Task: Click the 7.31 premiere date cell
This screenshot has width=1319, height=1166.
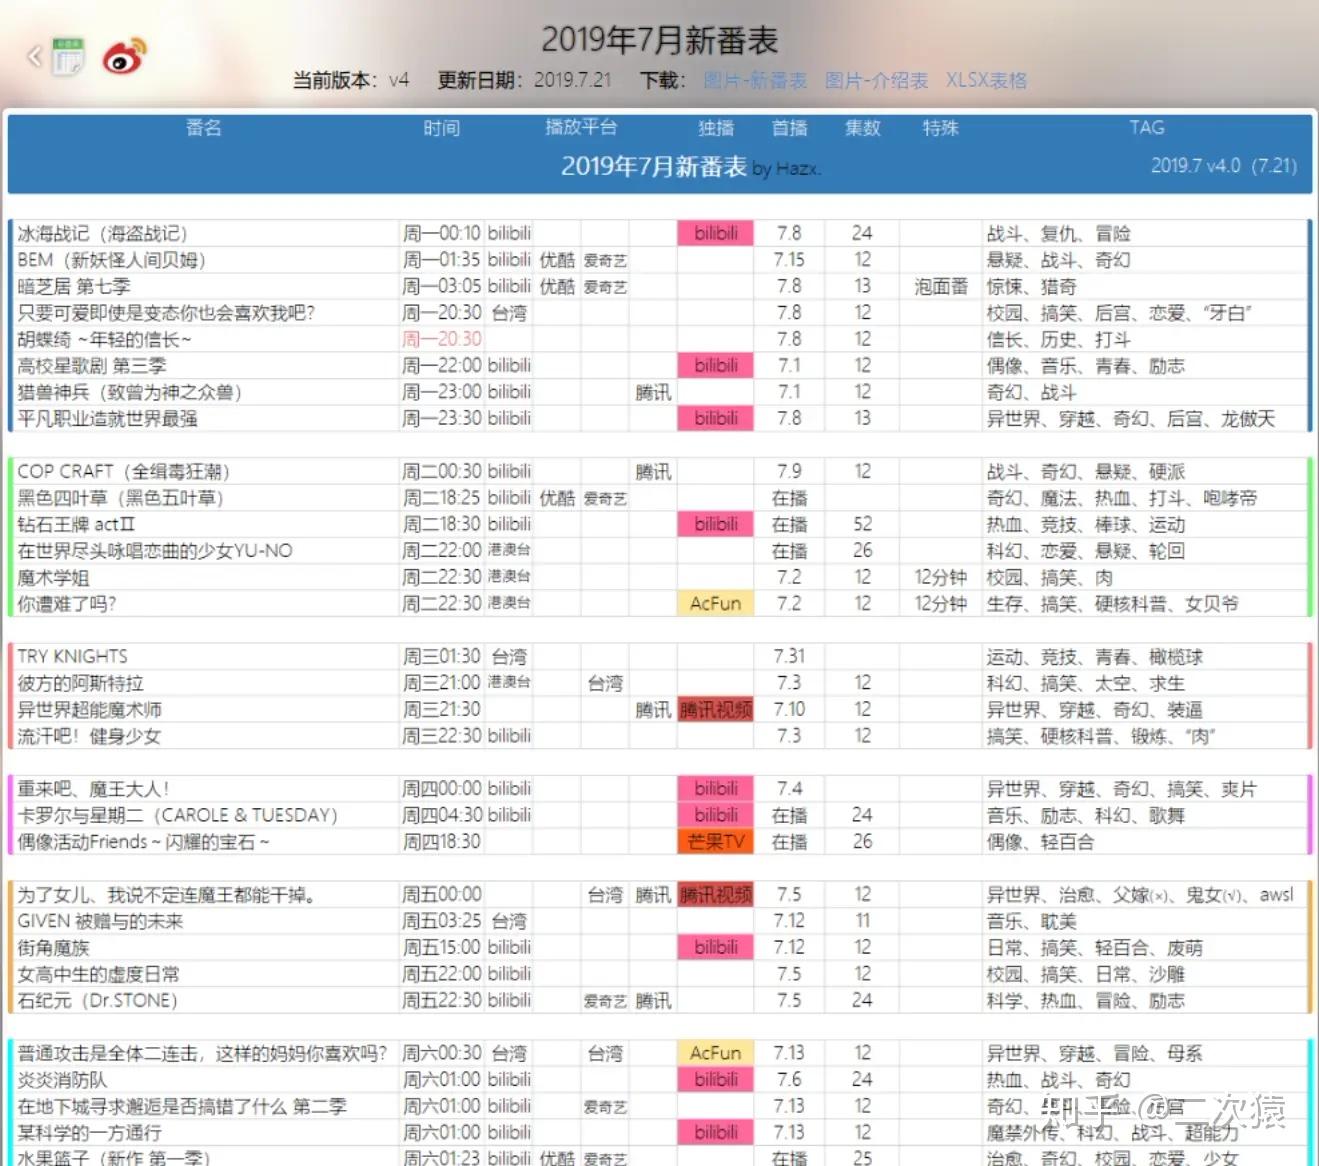Action: [x=789, y=656]
